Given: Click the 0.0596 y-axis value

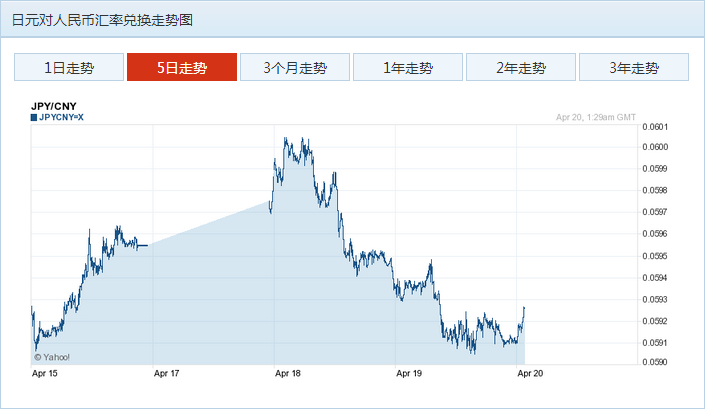Looking at the screenshot, I should point(656,234).
